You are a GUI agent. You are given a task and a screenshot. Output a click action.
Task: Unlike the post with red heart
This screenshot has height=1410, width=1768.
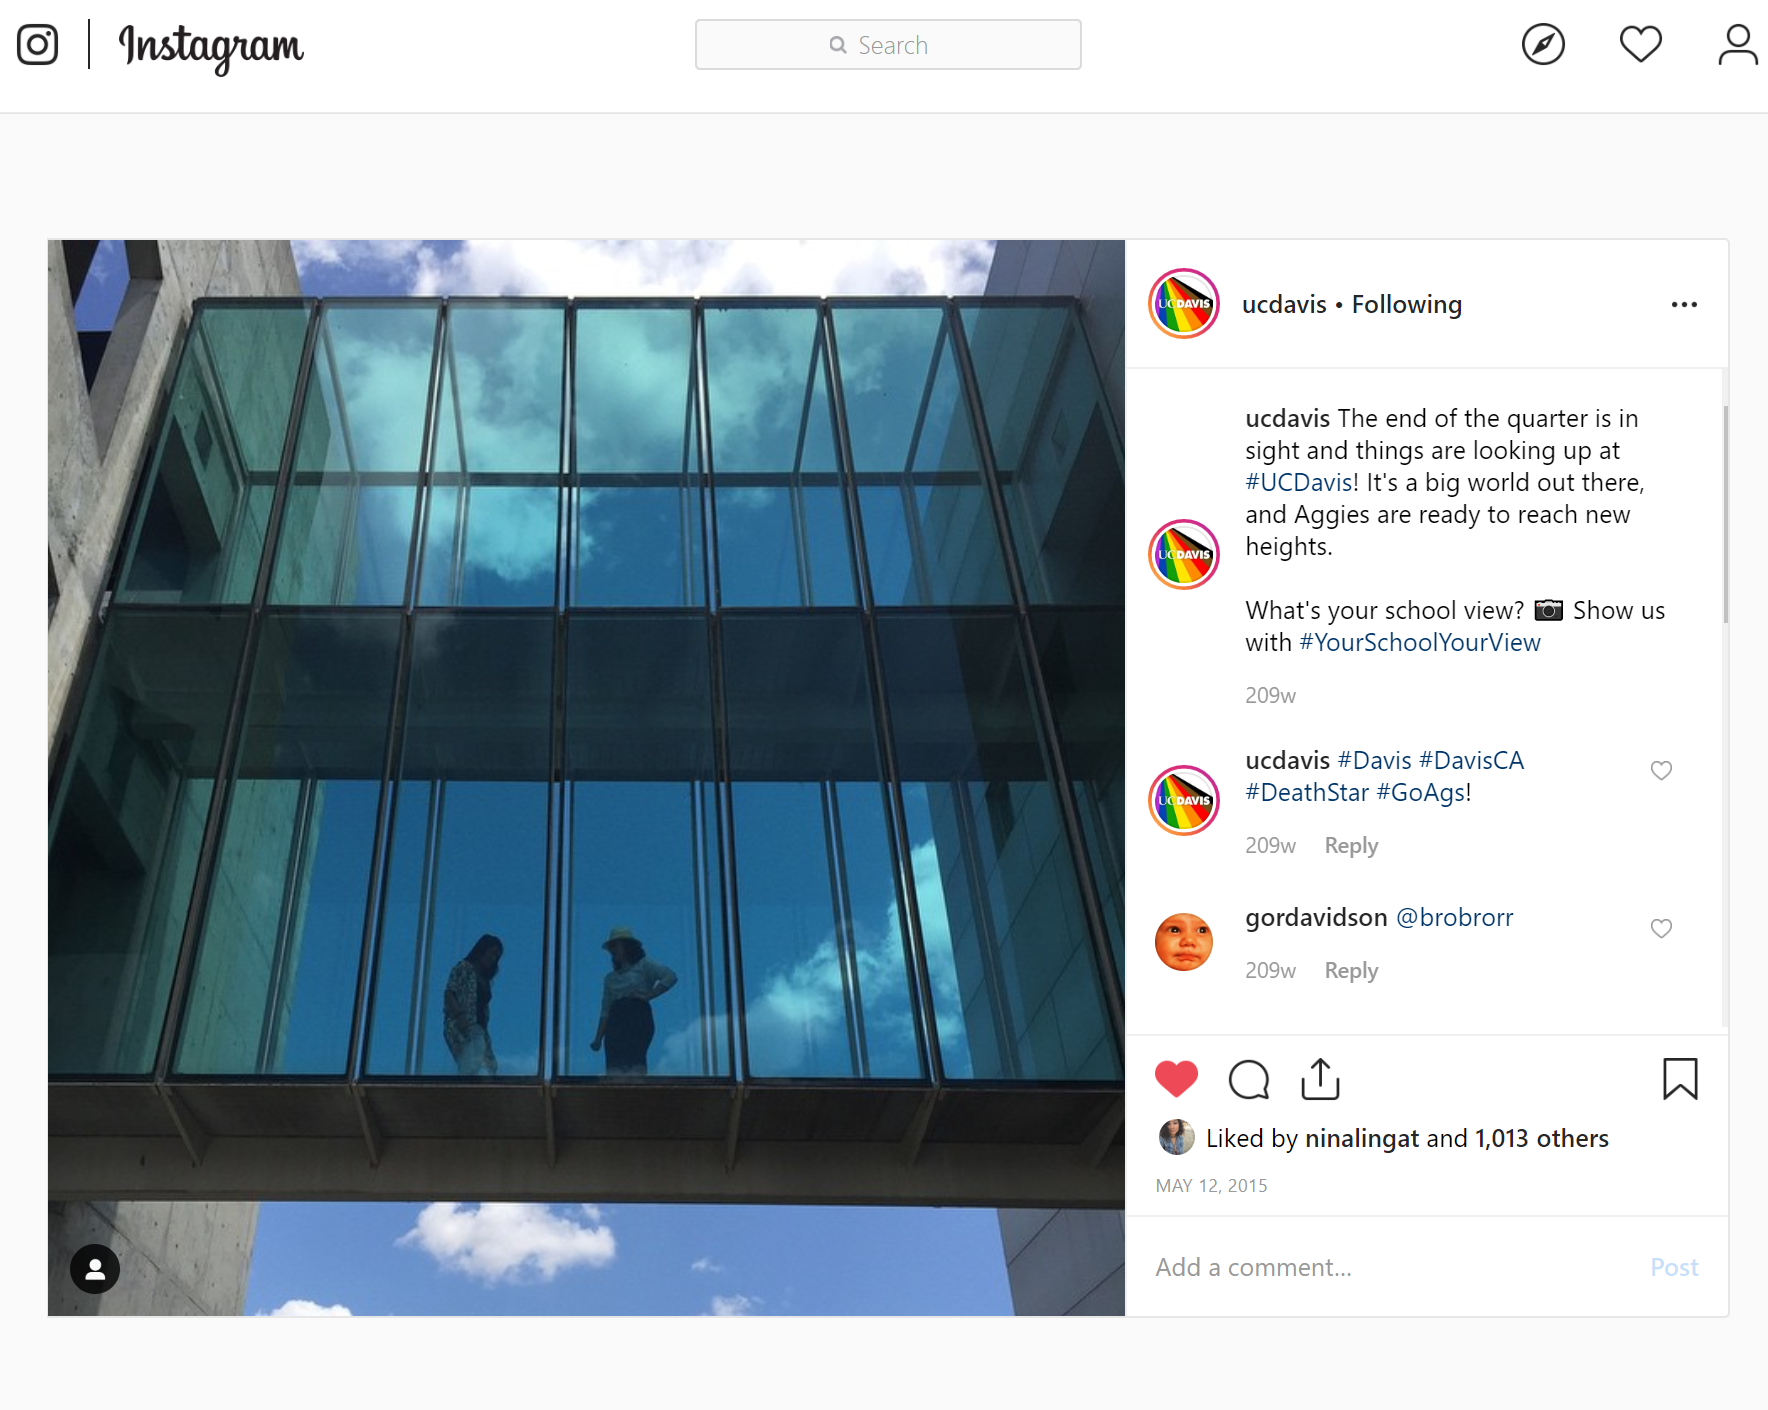[1176, 1079]
